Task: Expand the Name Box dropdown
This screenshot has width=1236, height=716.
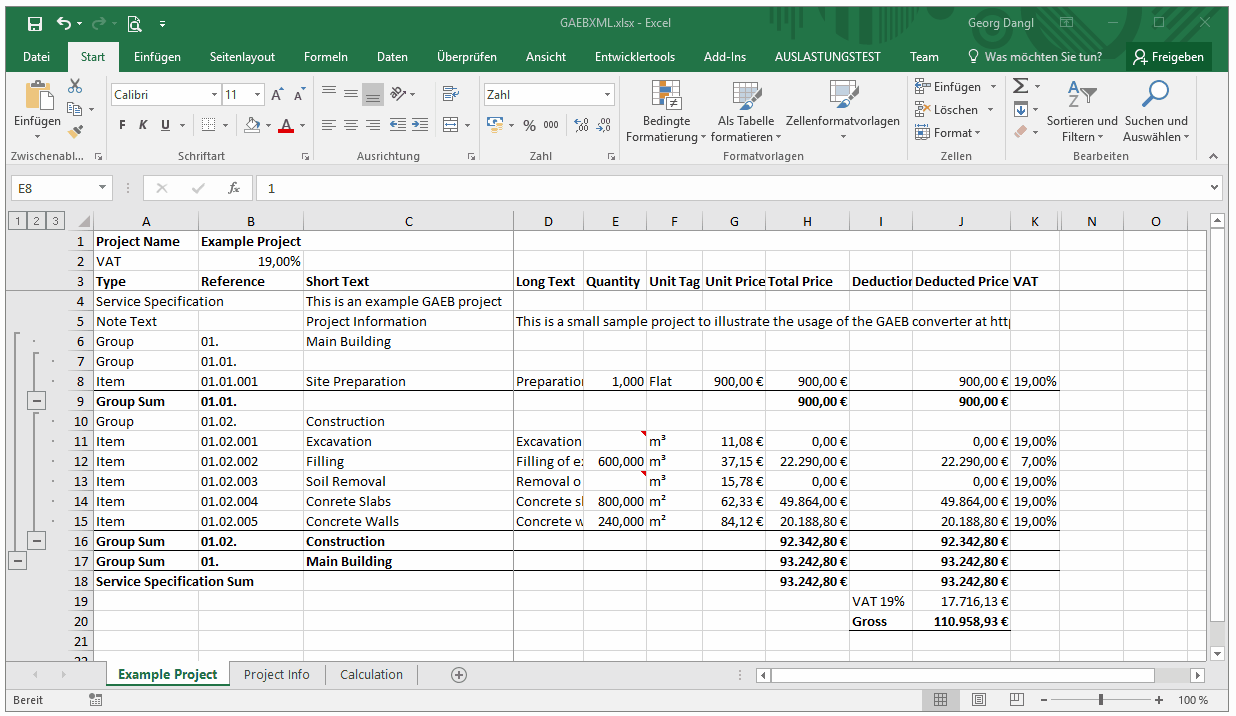Action: coord(102,188)
